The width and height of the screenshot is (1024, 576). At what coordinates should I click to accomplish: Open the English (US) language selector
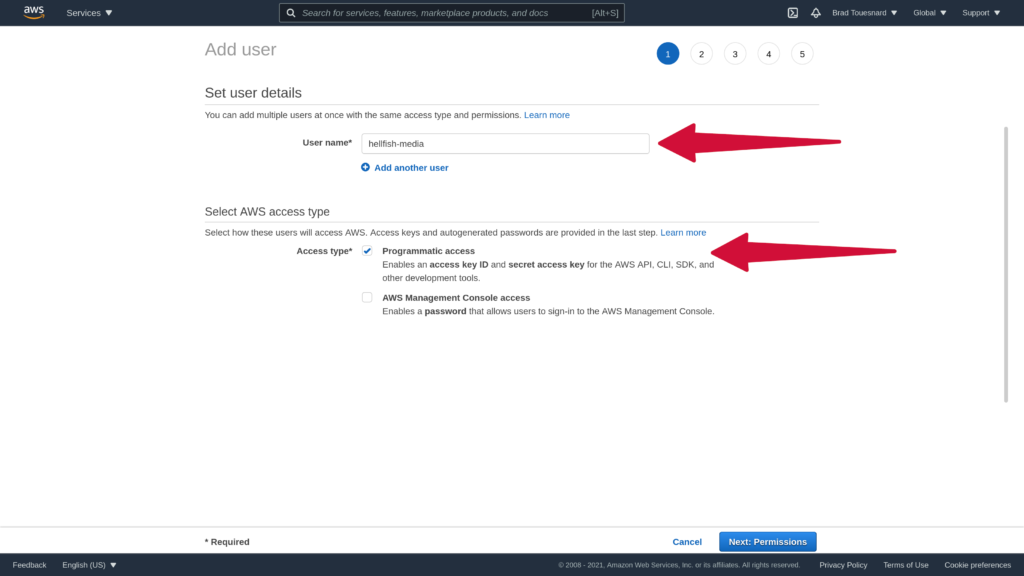pos(88,564)
